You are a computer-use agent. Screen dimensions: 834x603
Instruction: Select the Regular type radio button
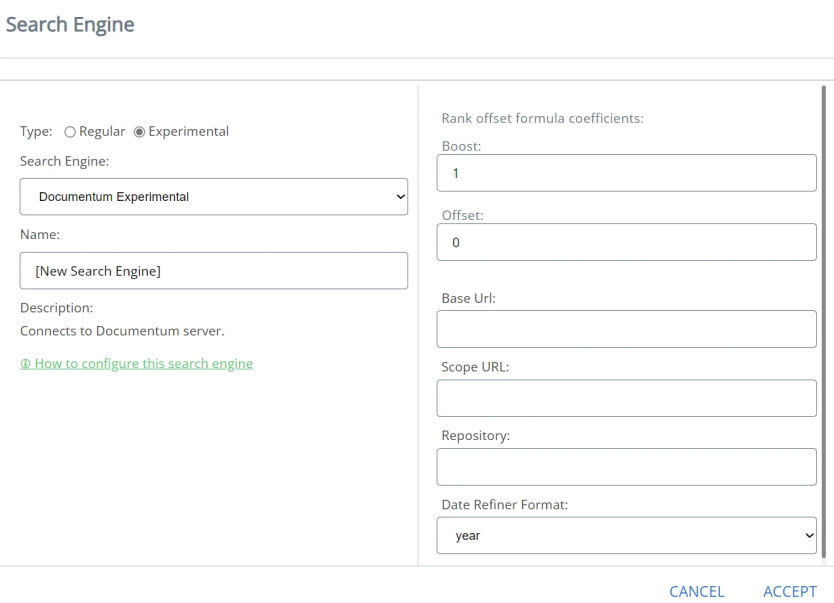(70, 131)
